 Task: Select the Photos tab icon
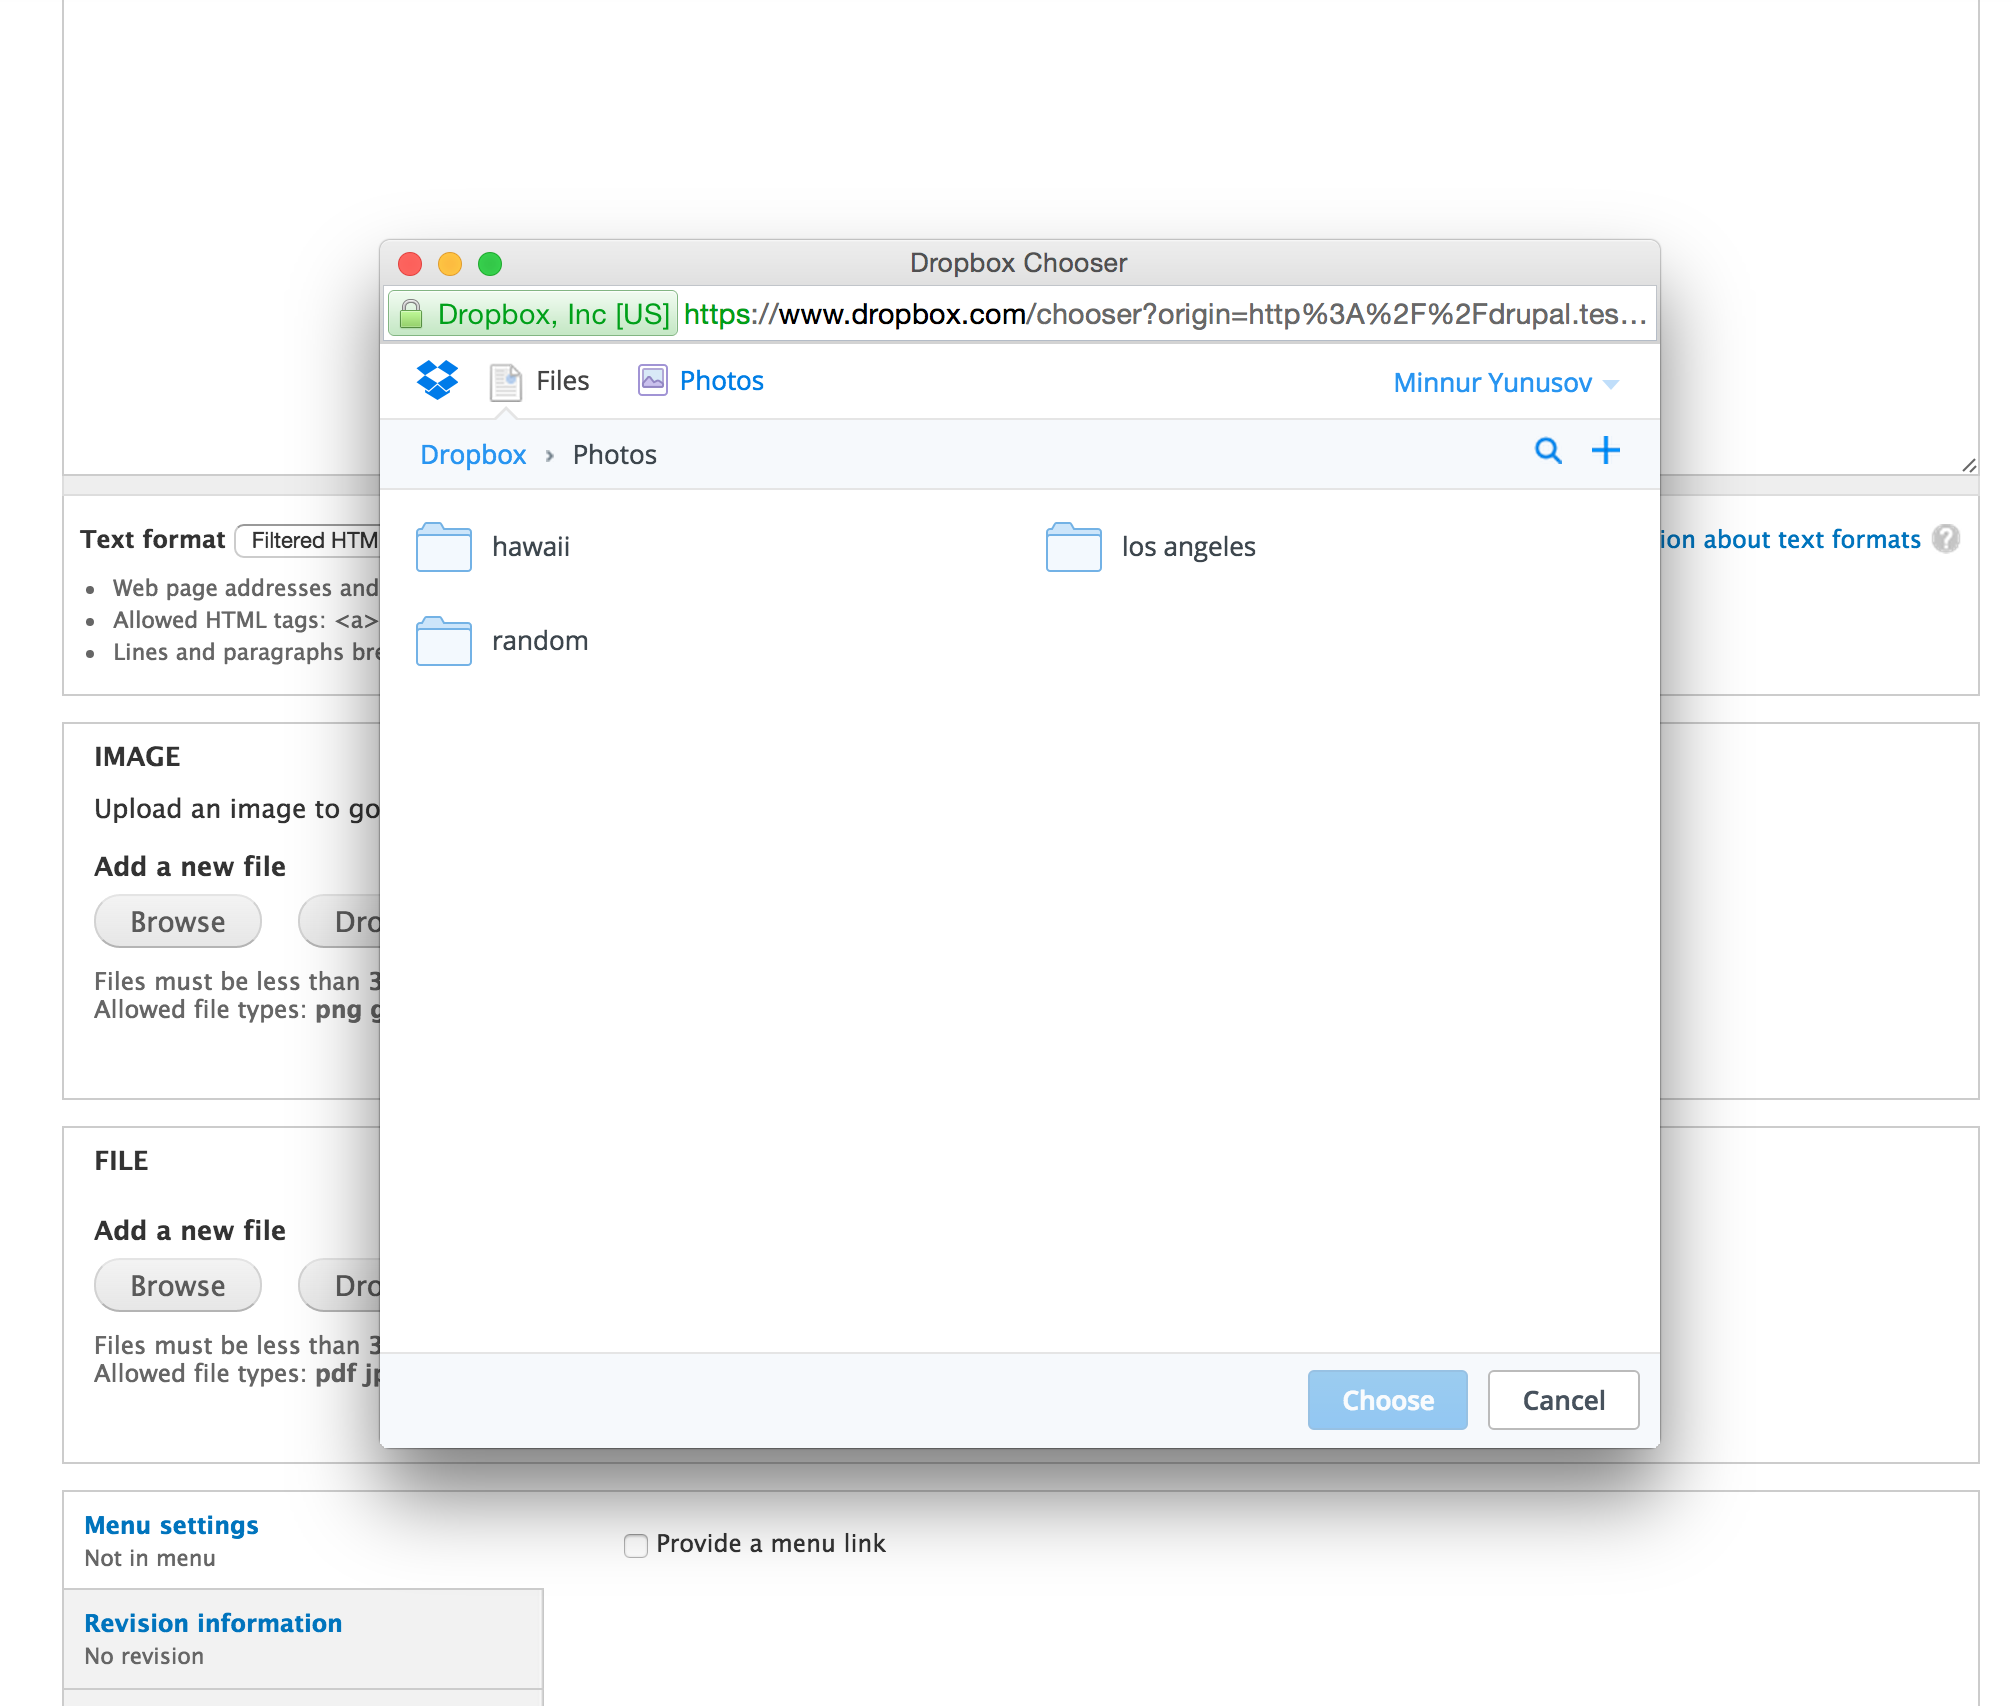[653, 379]
